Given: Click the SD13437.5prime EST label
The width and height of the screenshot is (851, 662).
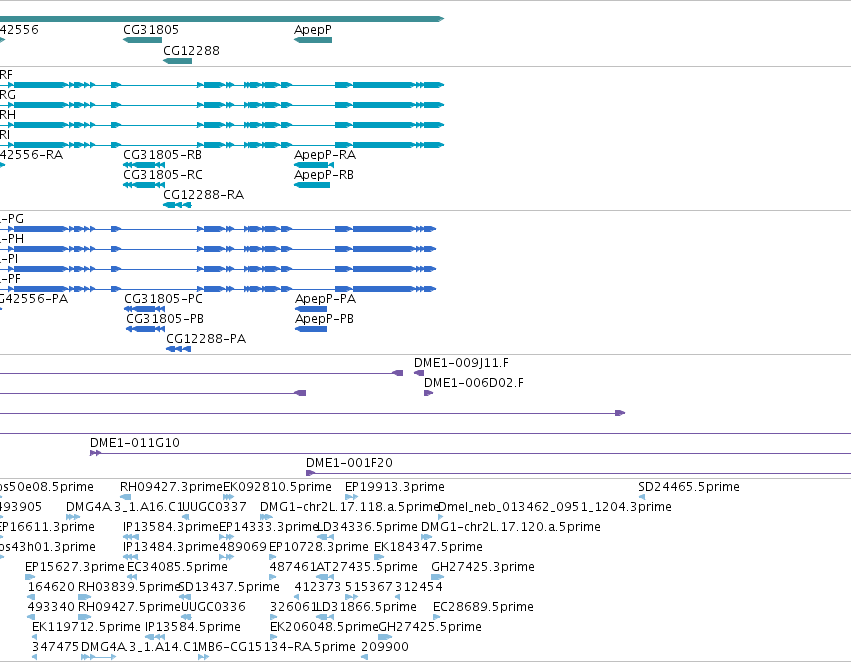Looking at the screenshot, I should point(228,587).
